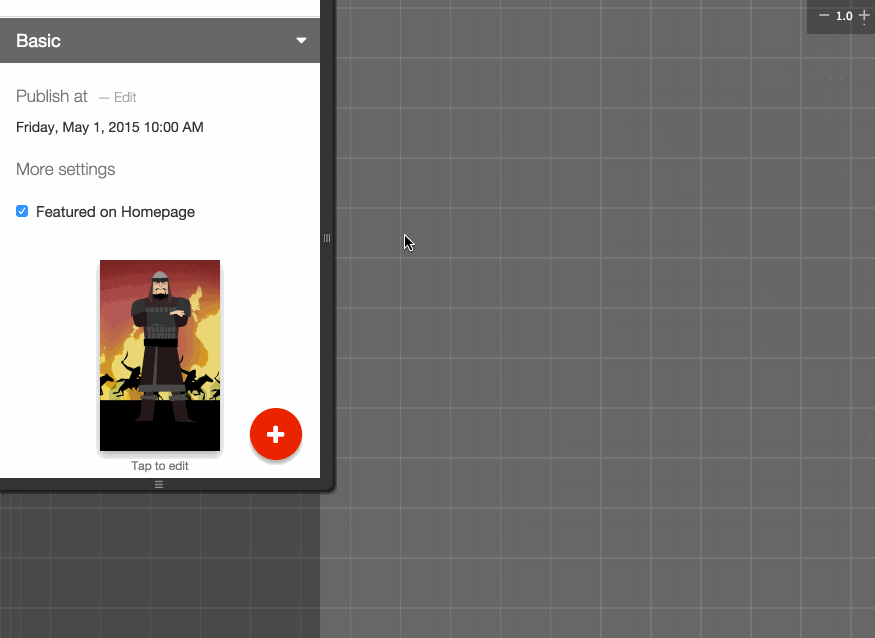Click the zoom in plus icon
The image size is (875, 638).
coord(864,16)
